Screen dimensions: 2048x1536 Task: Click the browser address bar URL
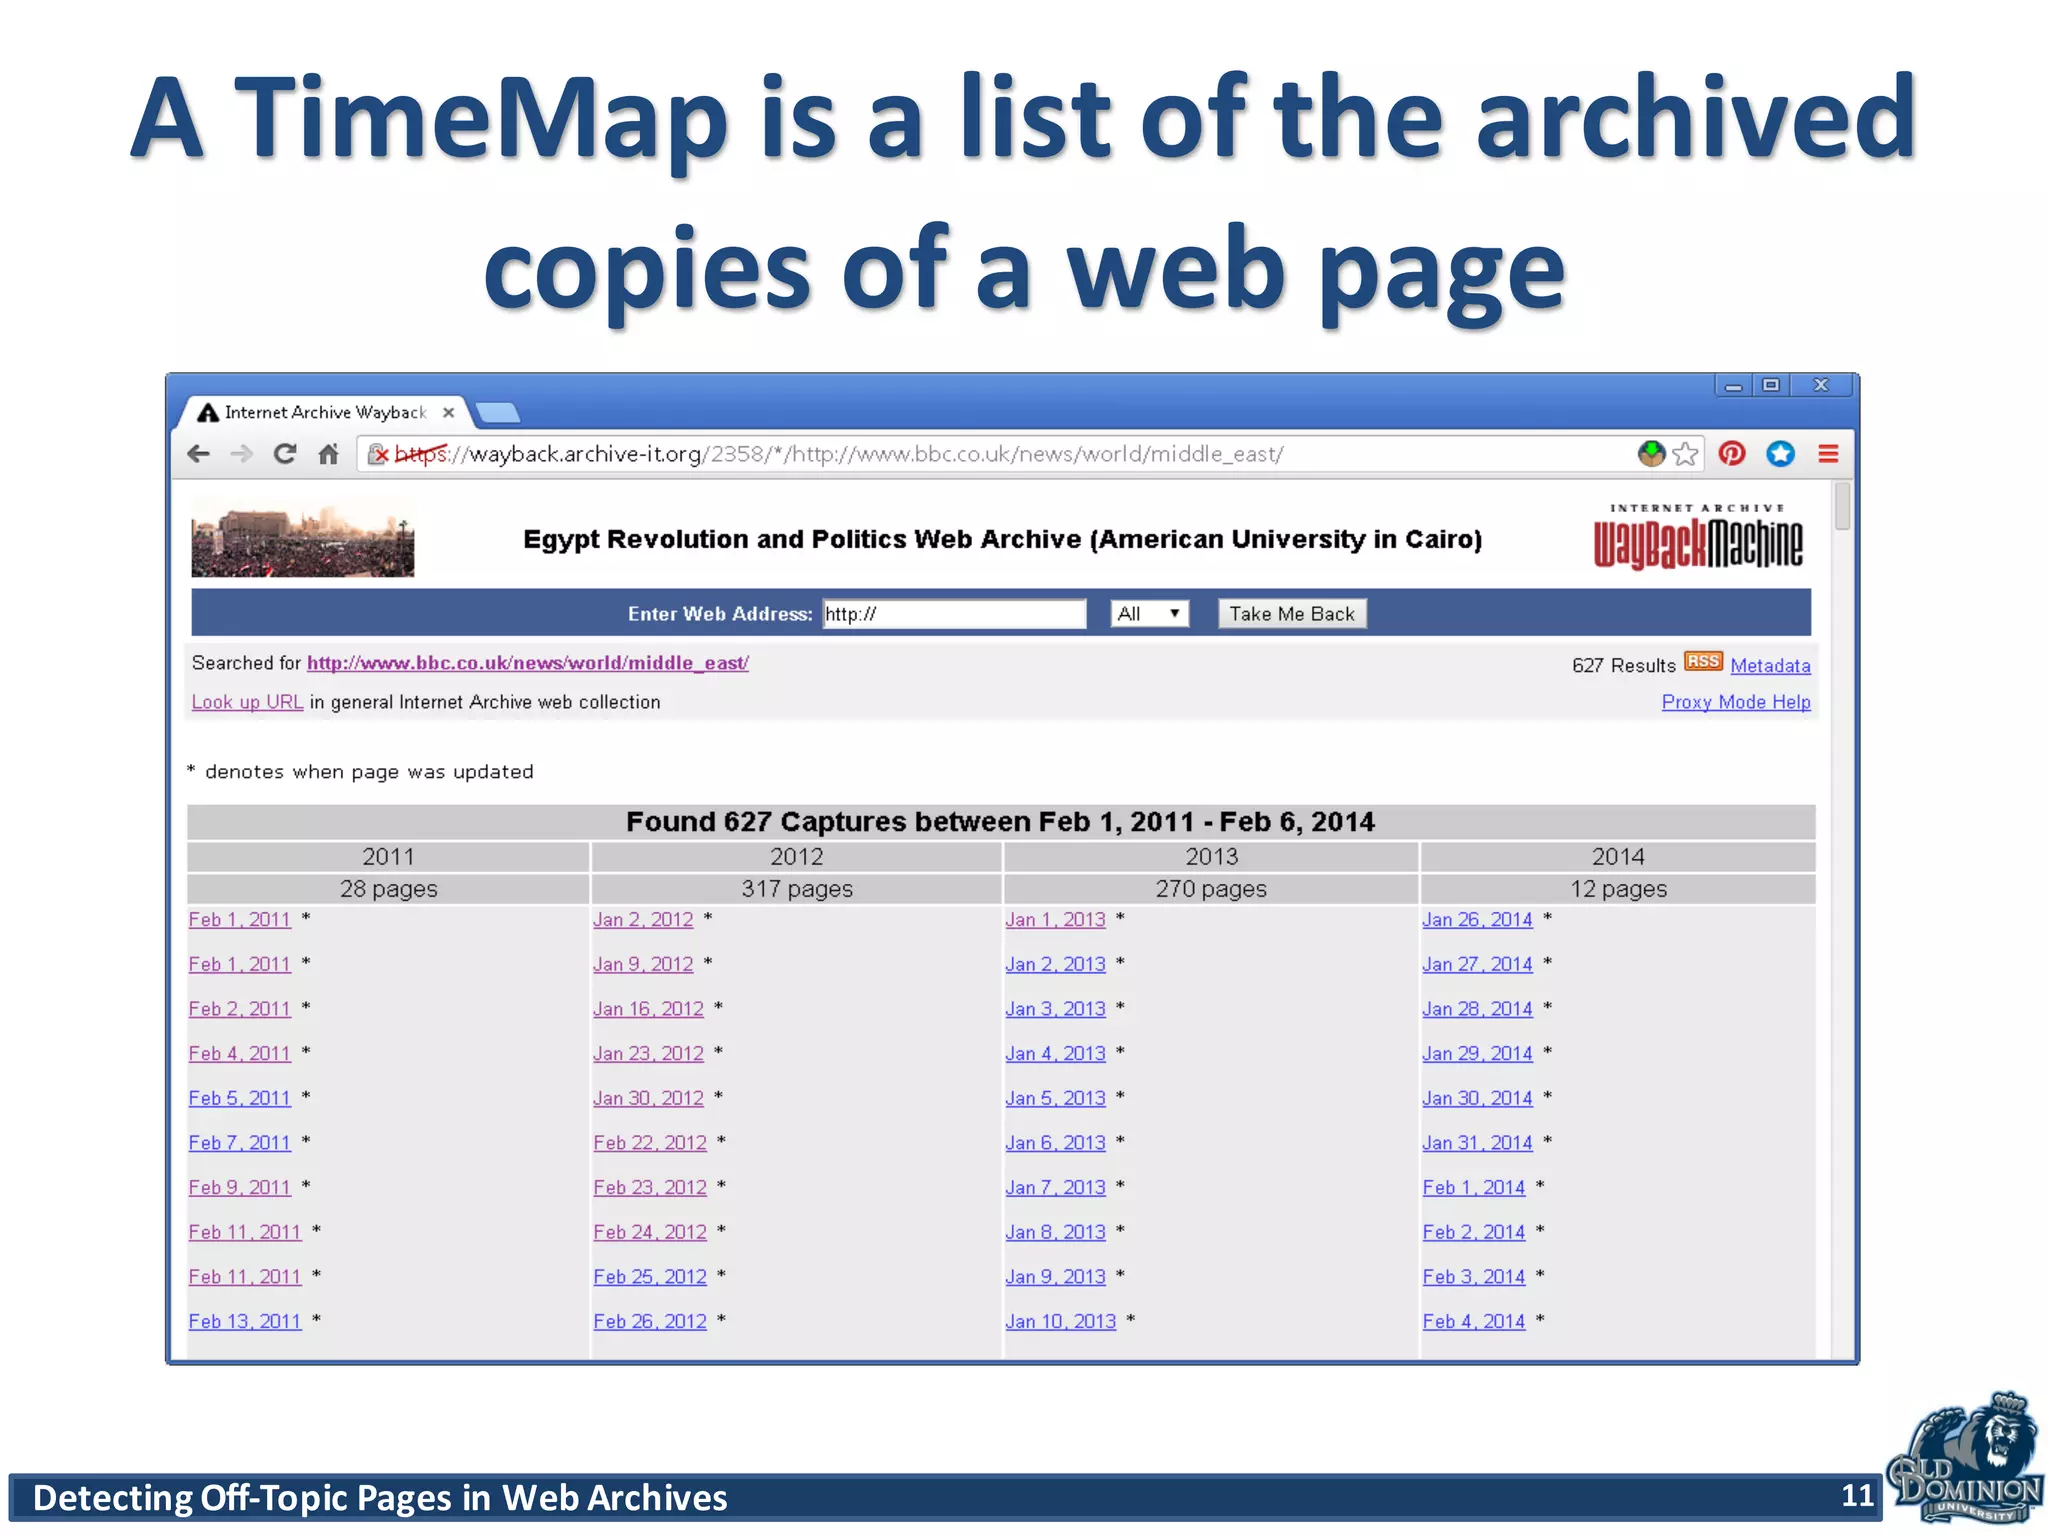click(x=840, y=454)
